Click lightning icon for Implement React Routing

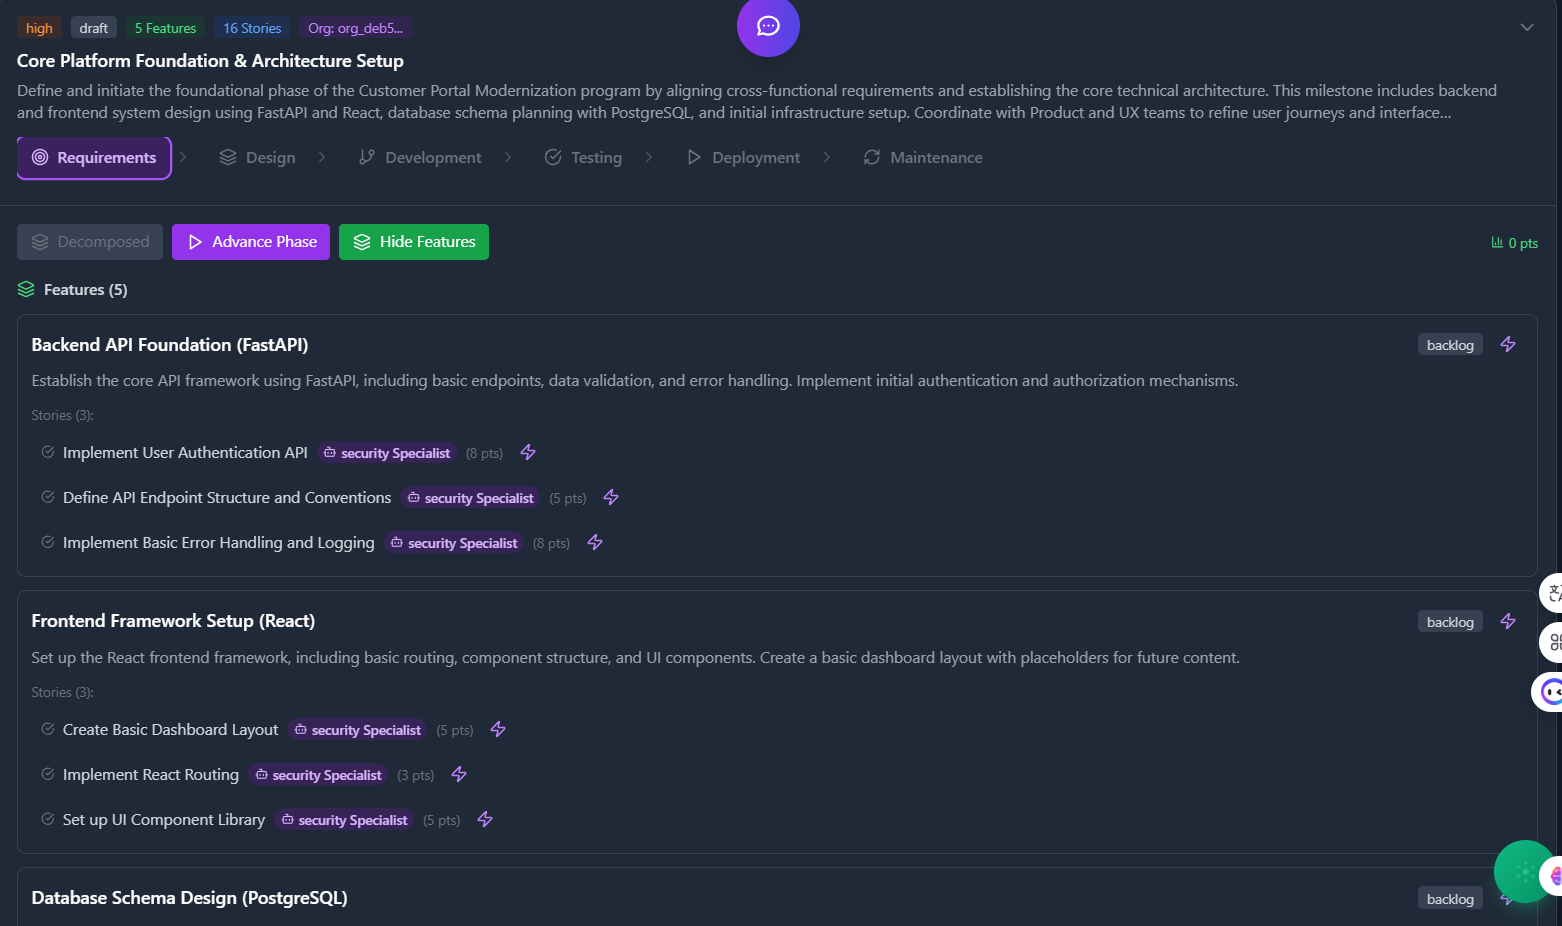coord(459,775)
